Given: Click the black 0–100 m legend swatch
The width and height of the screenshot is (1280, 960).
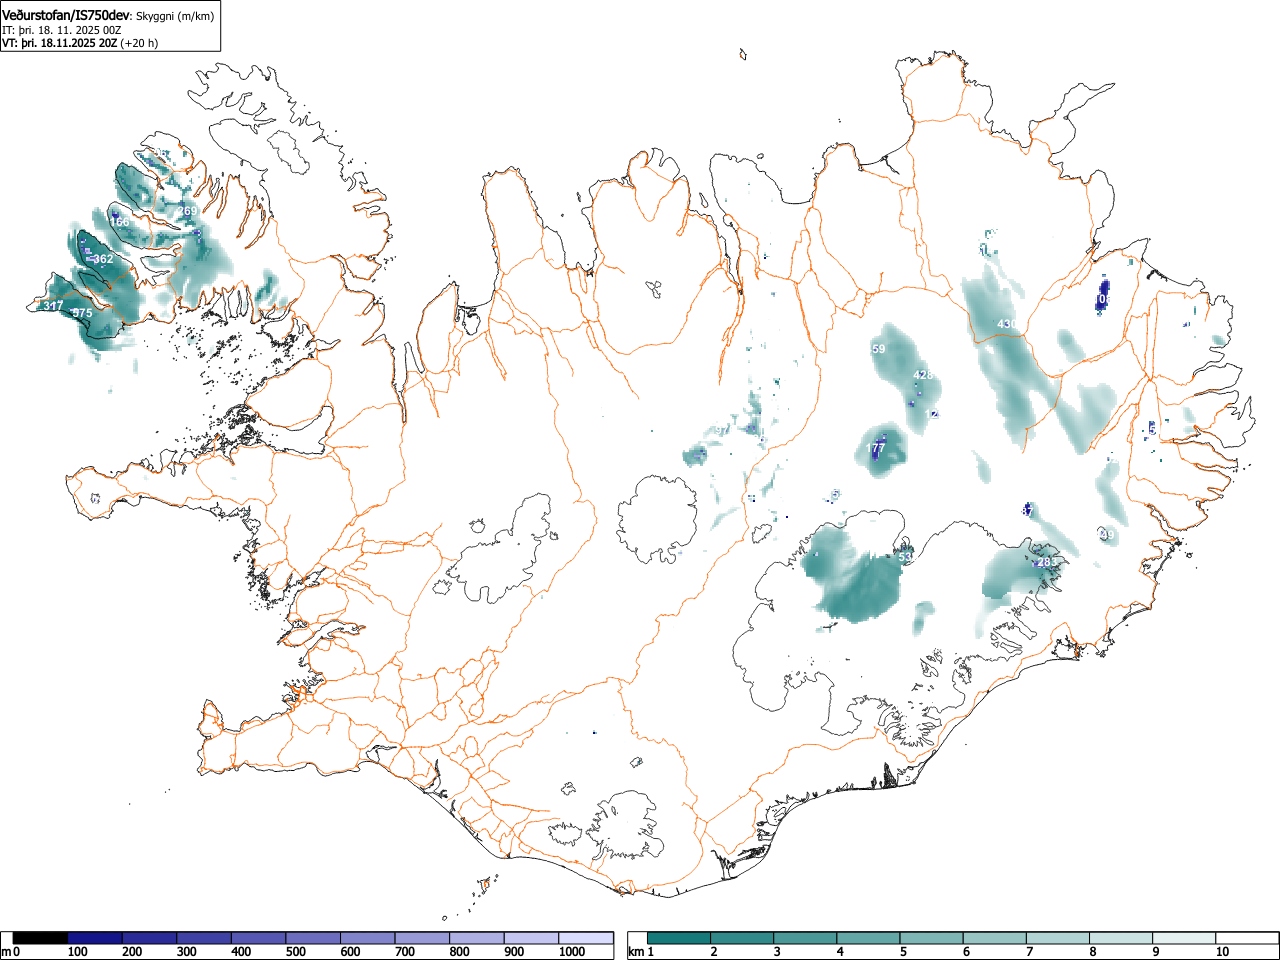Looking at the screenshot, I should coord(40,938).
